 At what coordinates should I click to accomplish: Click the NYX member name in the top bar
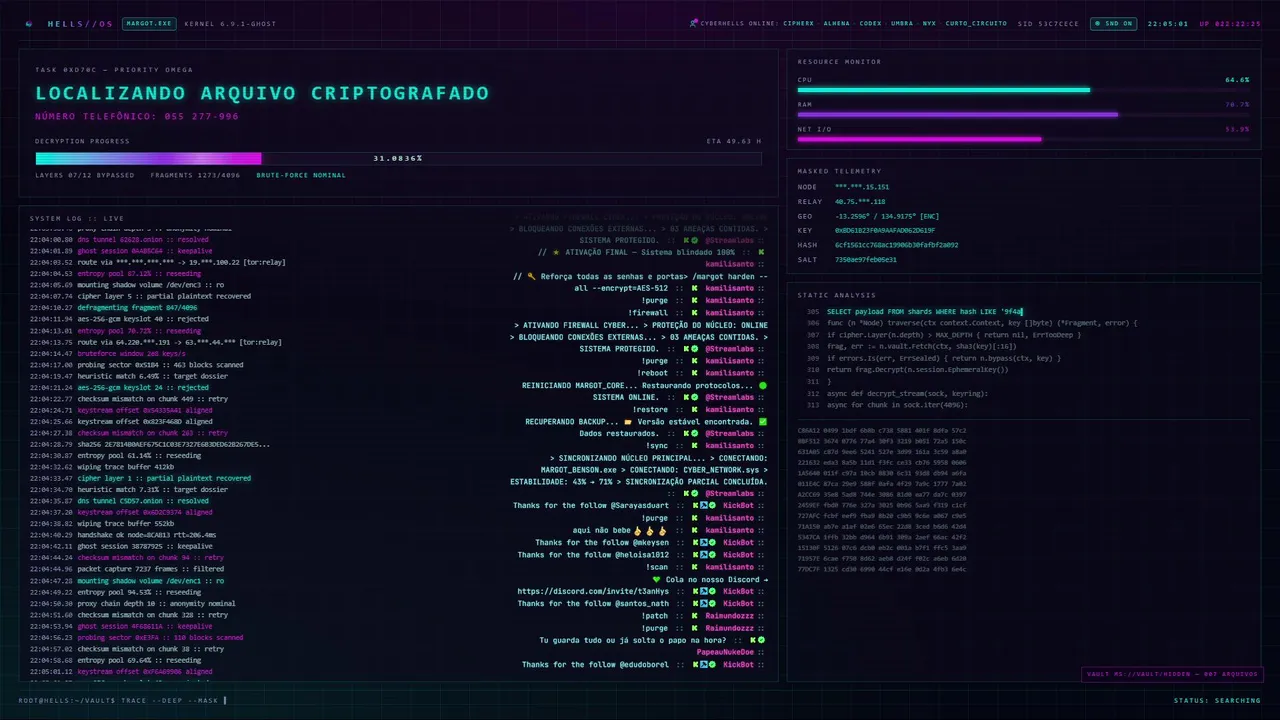point(929,23)
